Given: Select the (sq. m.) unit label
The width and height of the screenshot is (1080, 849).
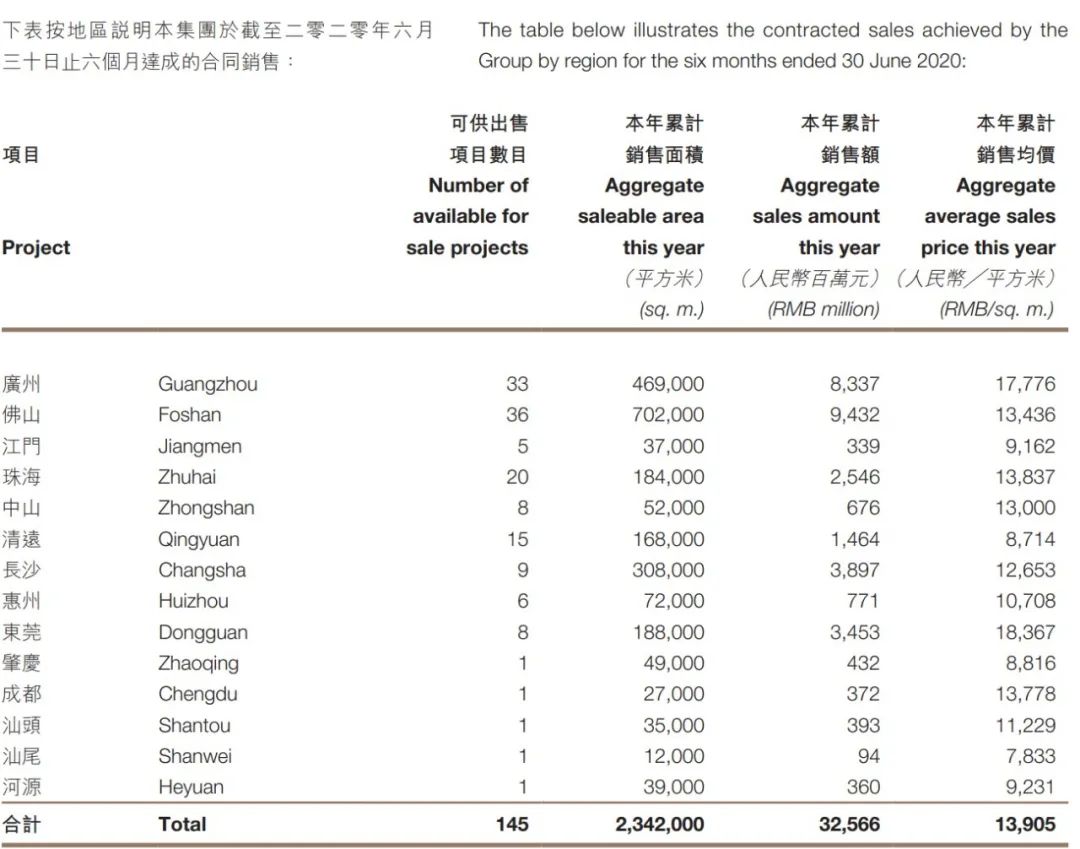Looking at the screenshot, I should 672,309.
